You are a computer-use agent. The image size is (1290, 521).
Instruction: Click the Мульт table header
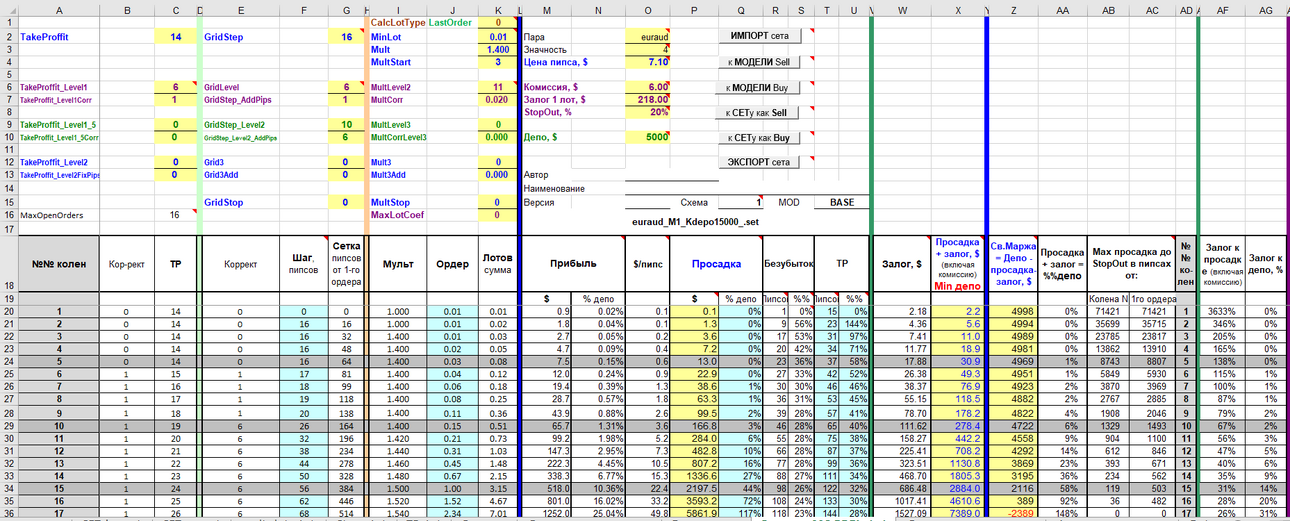pyautogui.click(x=397, y=264)
